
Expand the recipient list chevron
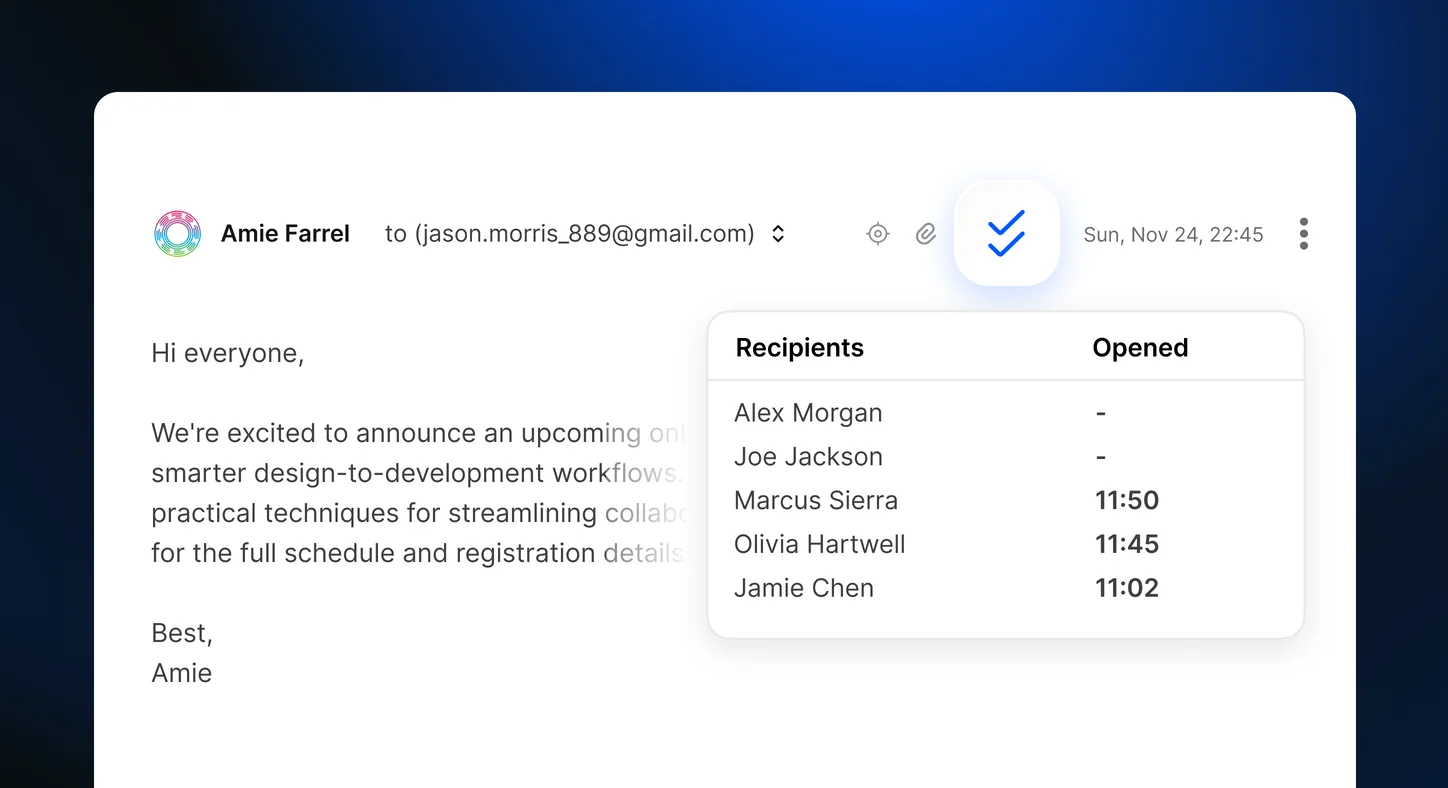click(778, 234)
